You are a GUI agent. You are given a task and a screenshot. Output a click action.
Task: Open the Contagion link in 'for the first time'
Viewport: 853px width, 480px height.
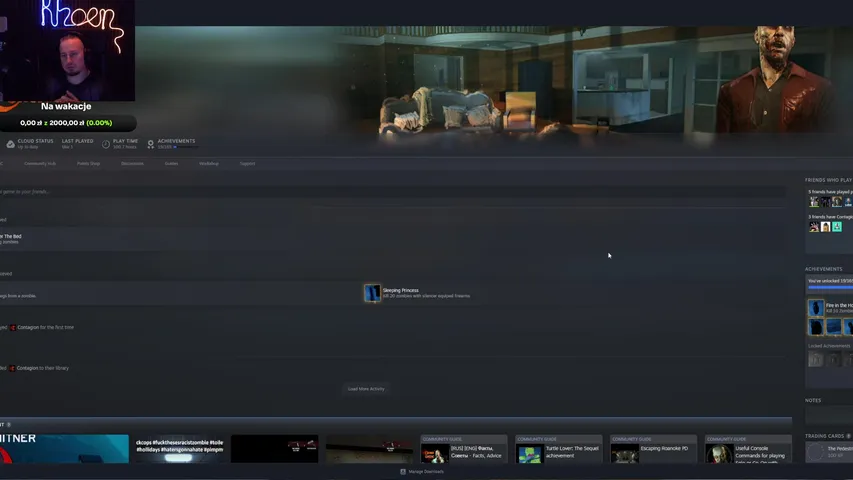pos(28,328)
